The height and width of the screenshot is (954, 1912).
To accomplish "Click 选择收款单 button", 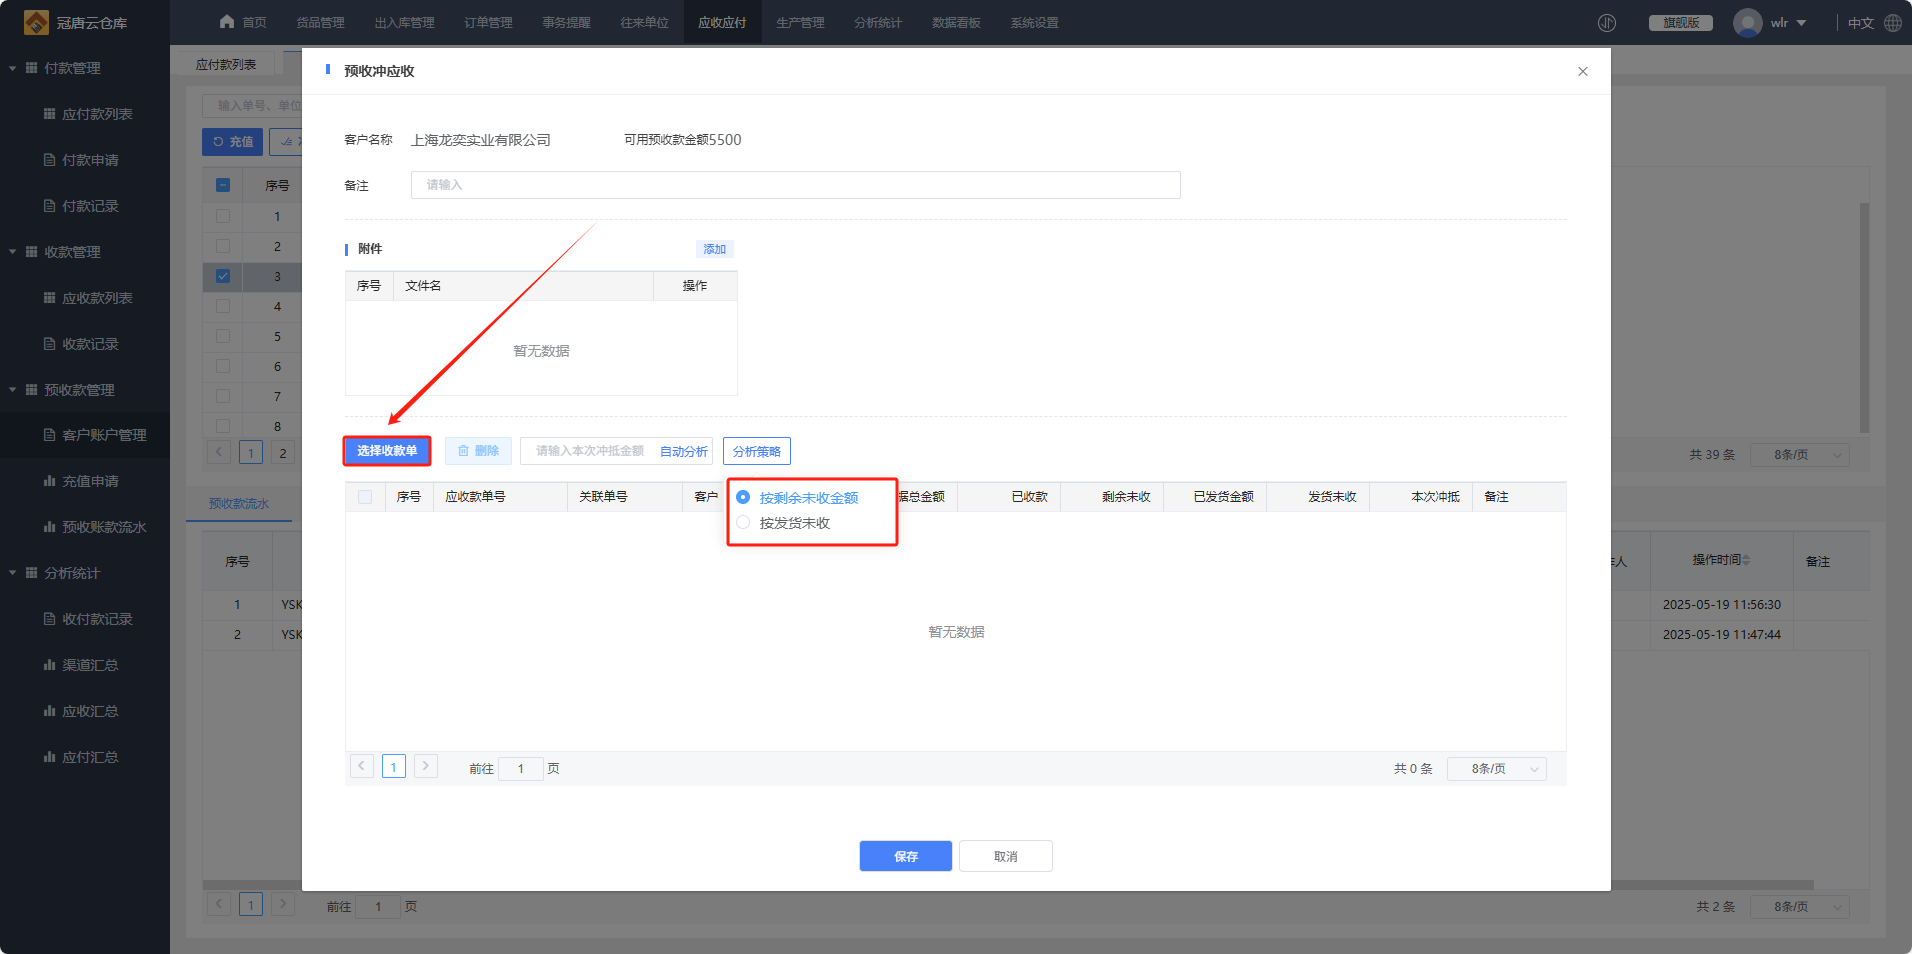I will (387, 451).
